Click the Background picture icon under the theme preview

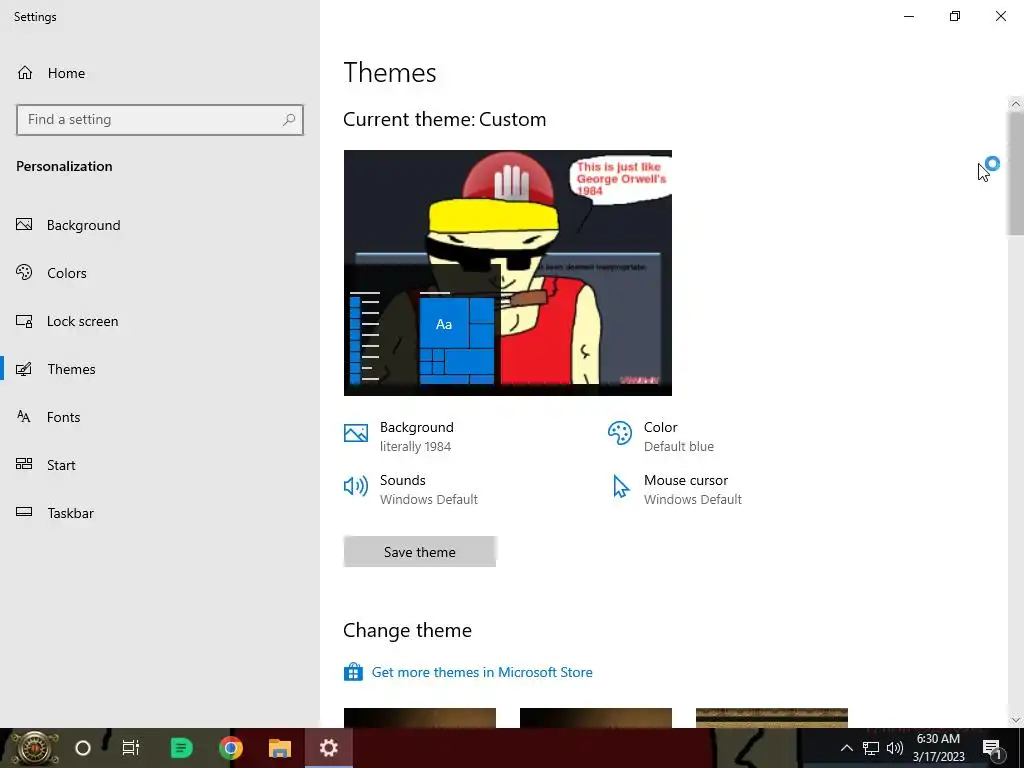[x=356, y=433]
